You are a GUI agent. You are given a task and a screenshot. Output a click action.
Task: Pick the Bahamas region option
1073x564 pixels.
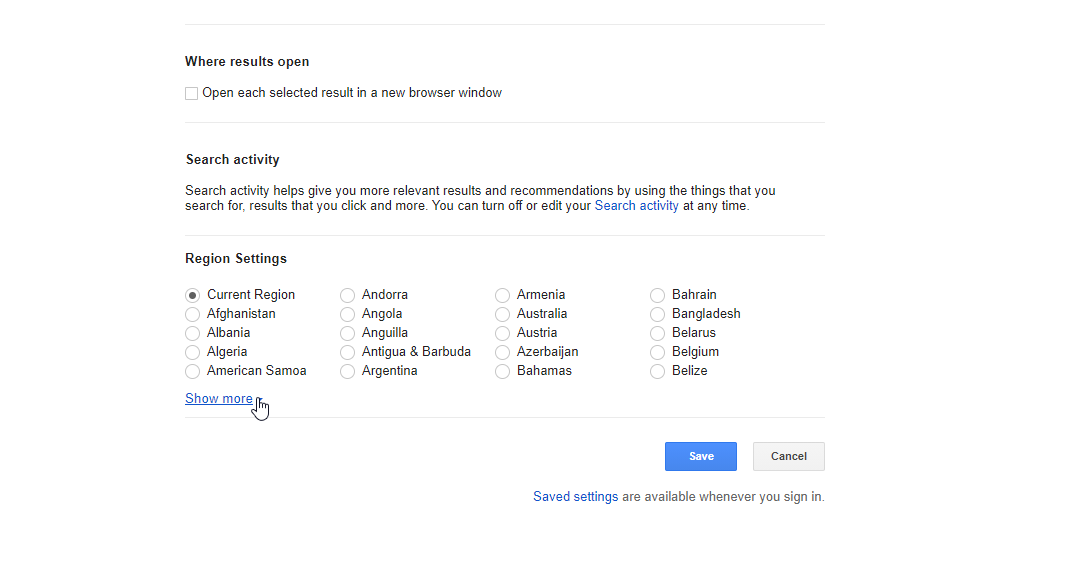pyautogui.click(x=502, y=371)
